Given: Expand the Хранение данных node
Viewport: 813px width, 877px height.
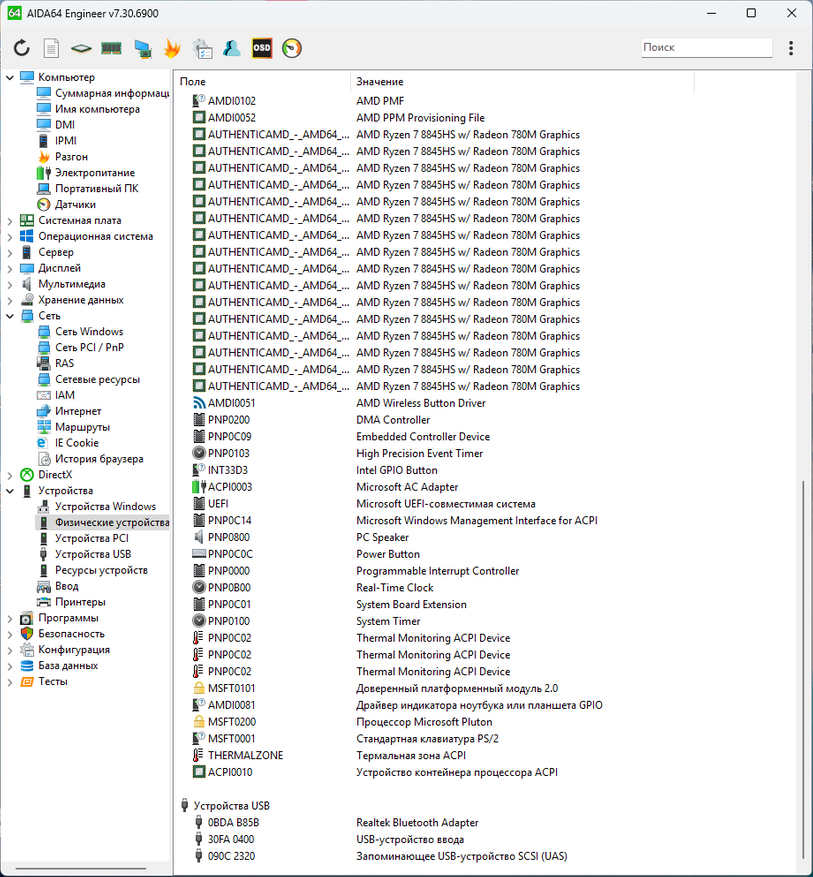Looking at the screenshot, I should pyautogui.click(x=10, y=300).
